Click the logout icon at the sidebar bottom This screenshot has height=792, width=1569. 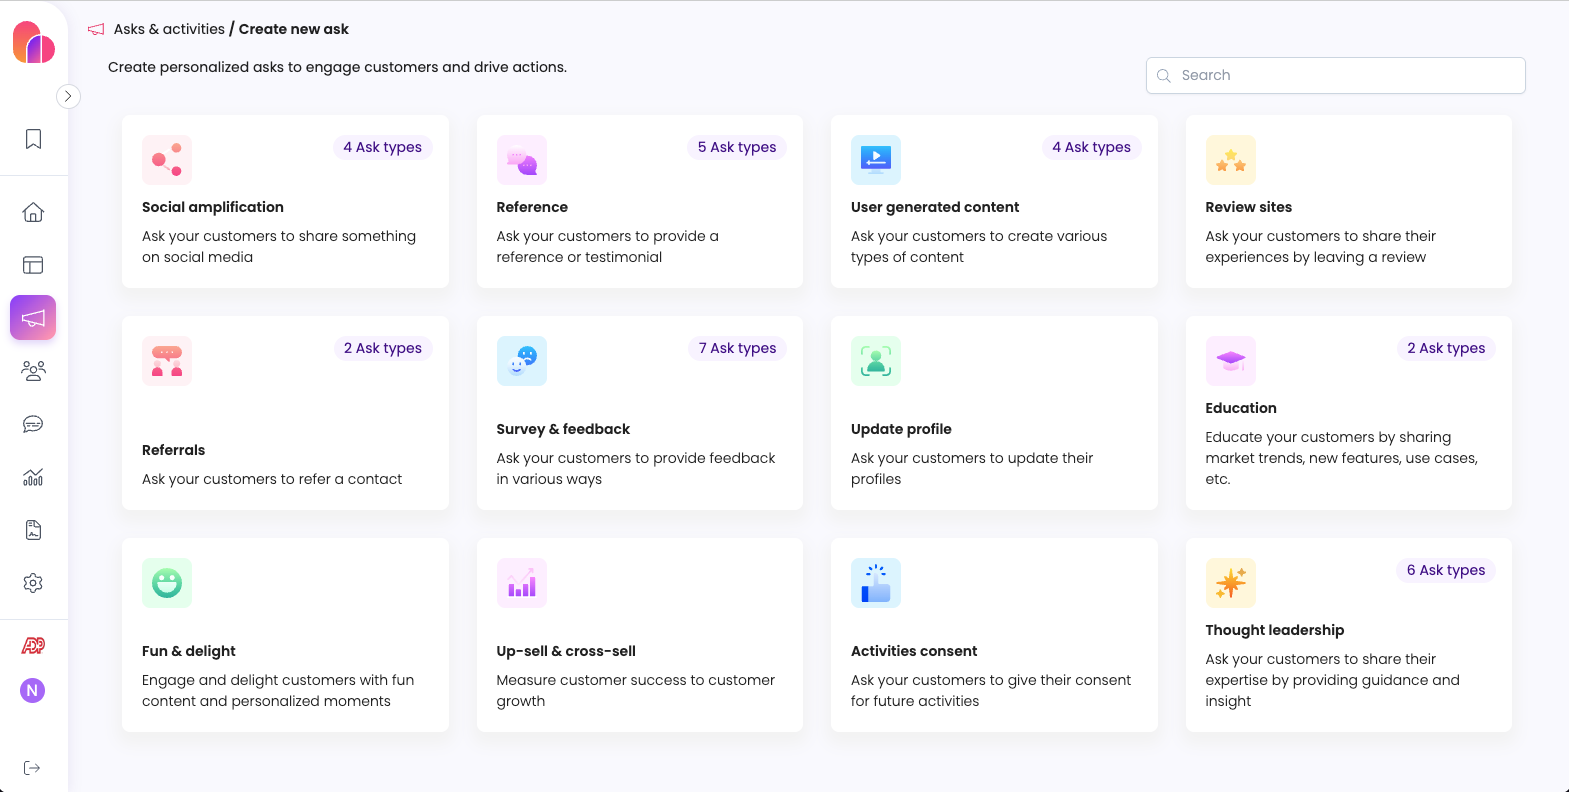[x=32, y=768]
